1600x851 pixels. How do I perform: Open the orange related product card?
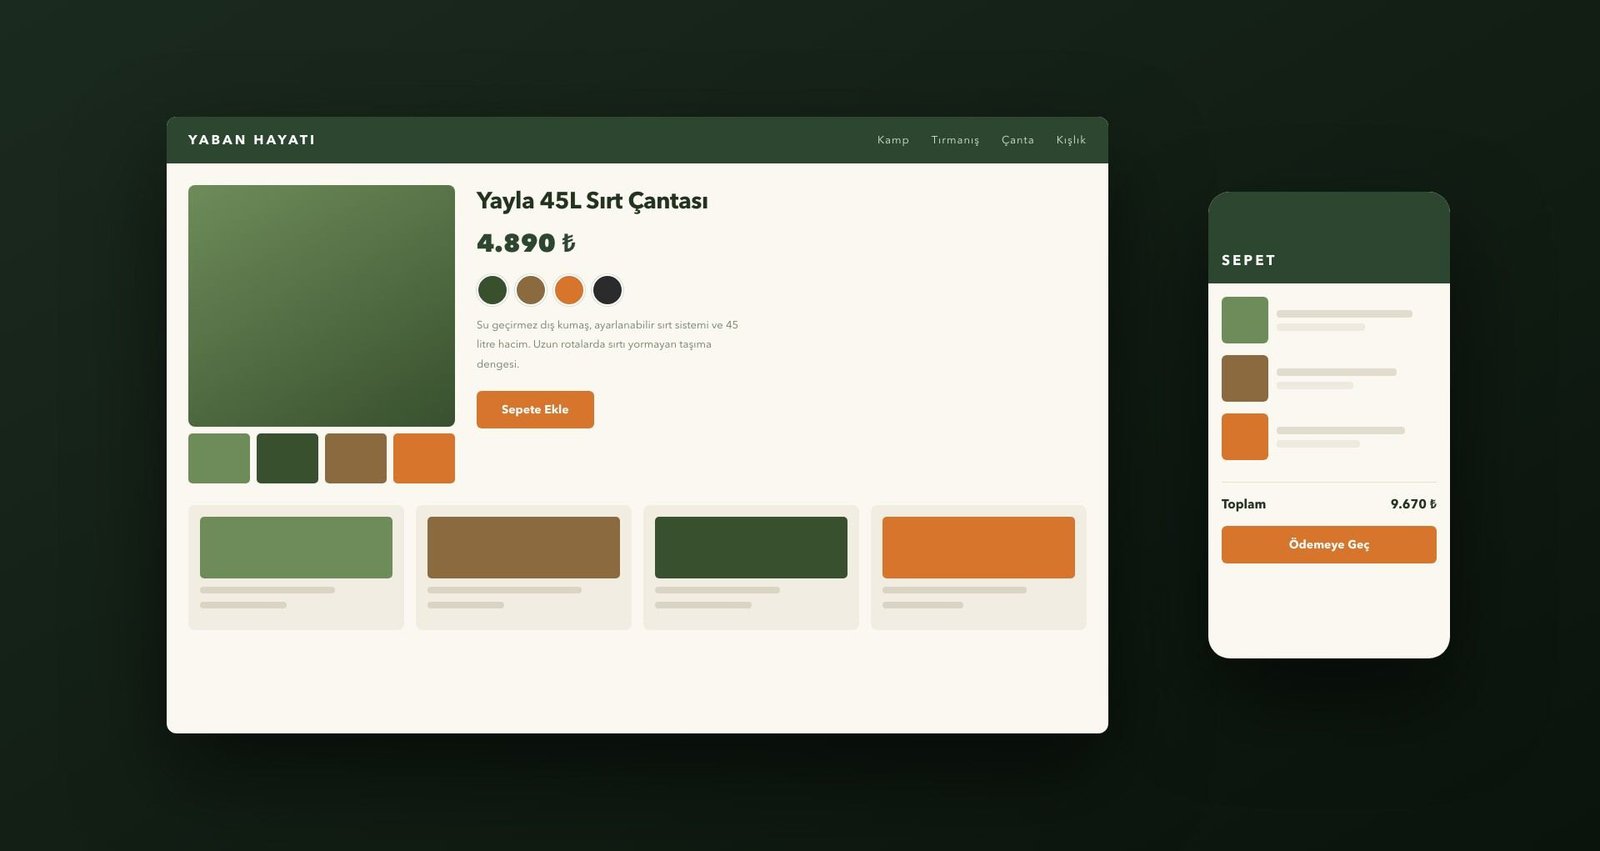click(x=979, y=567)
